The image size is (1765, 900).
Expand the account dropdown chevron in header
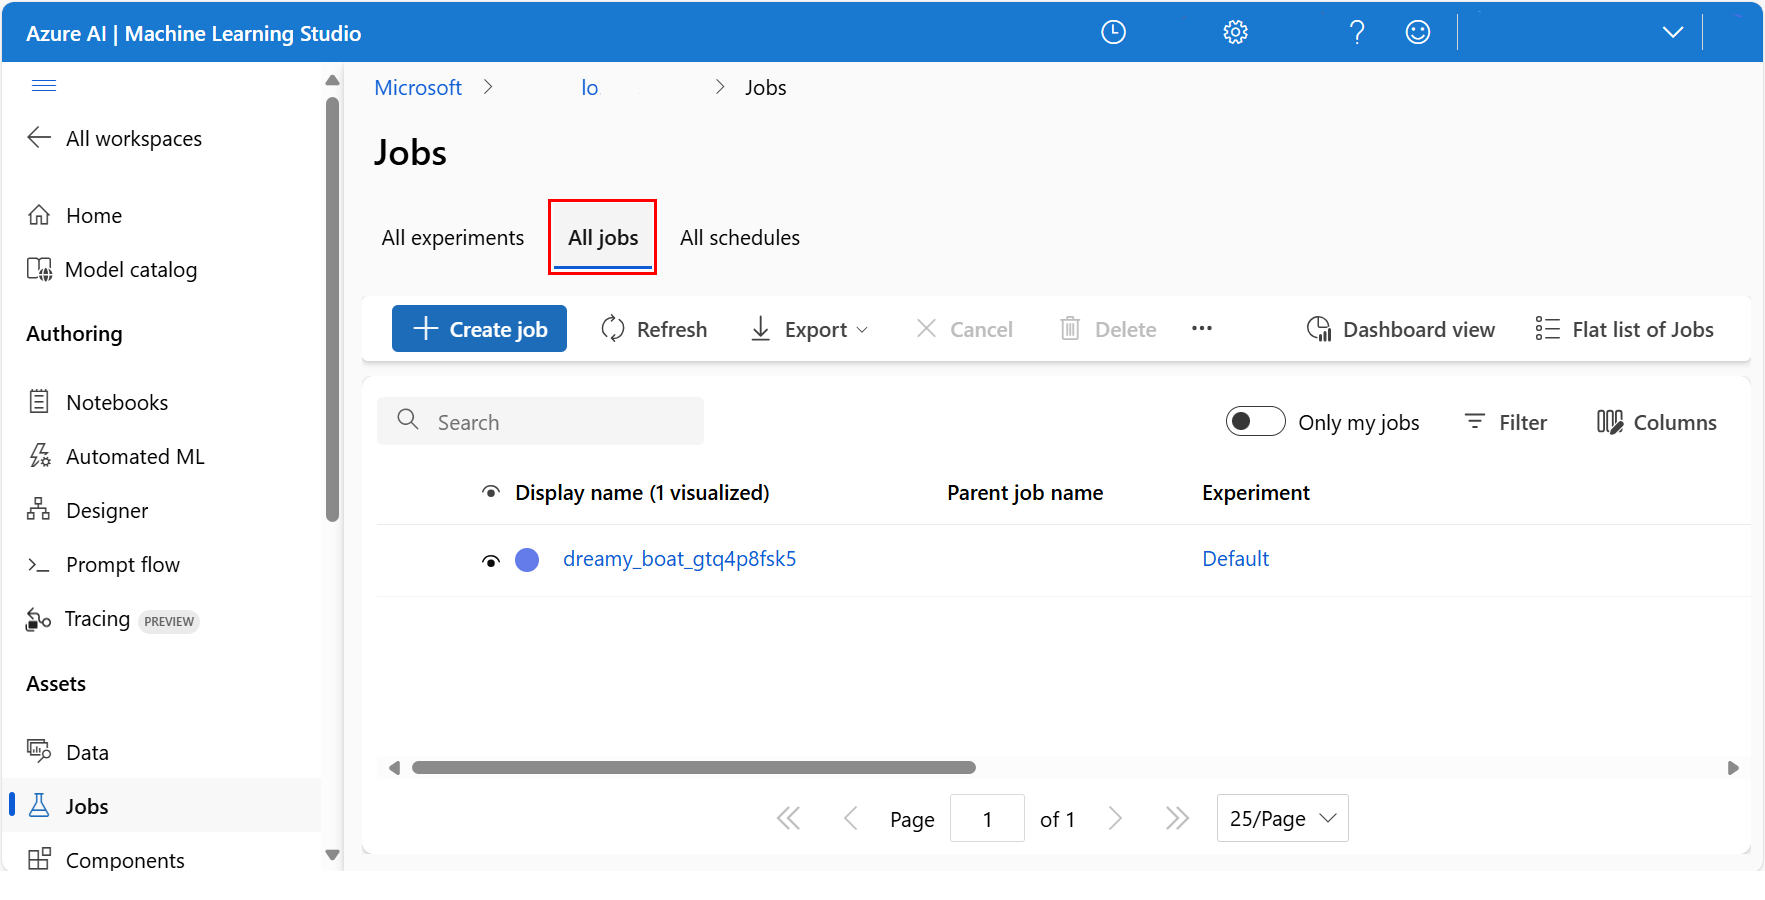coord(1672,33)
